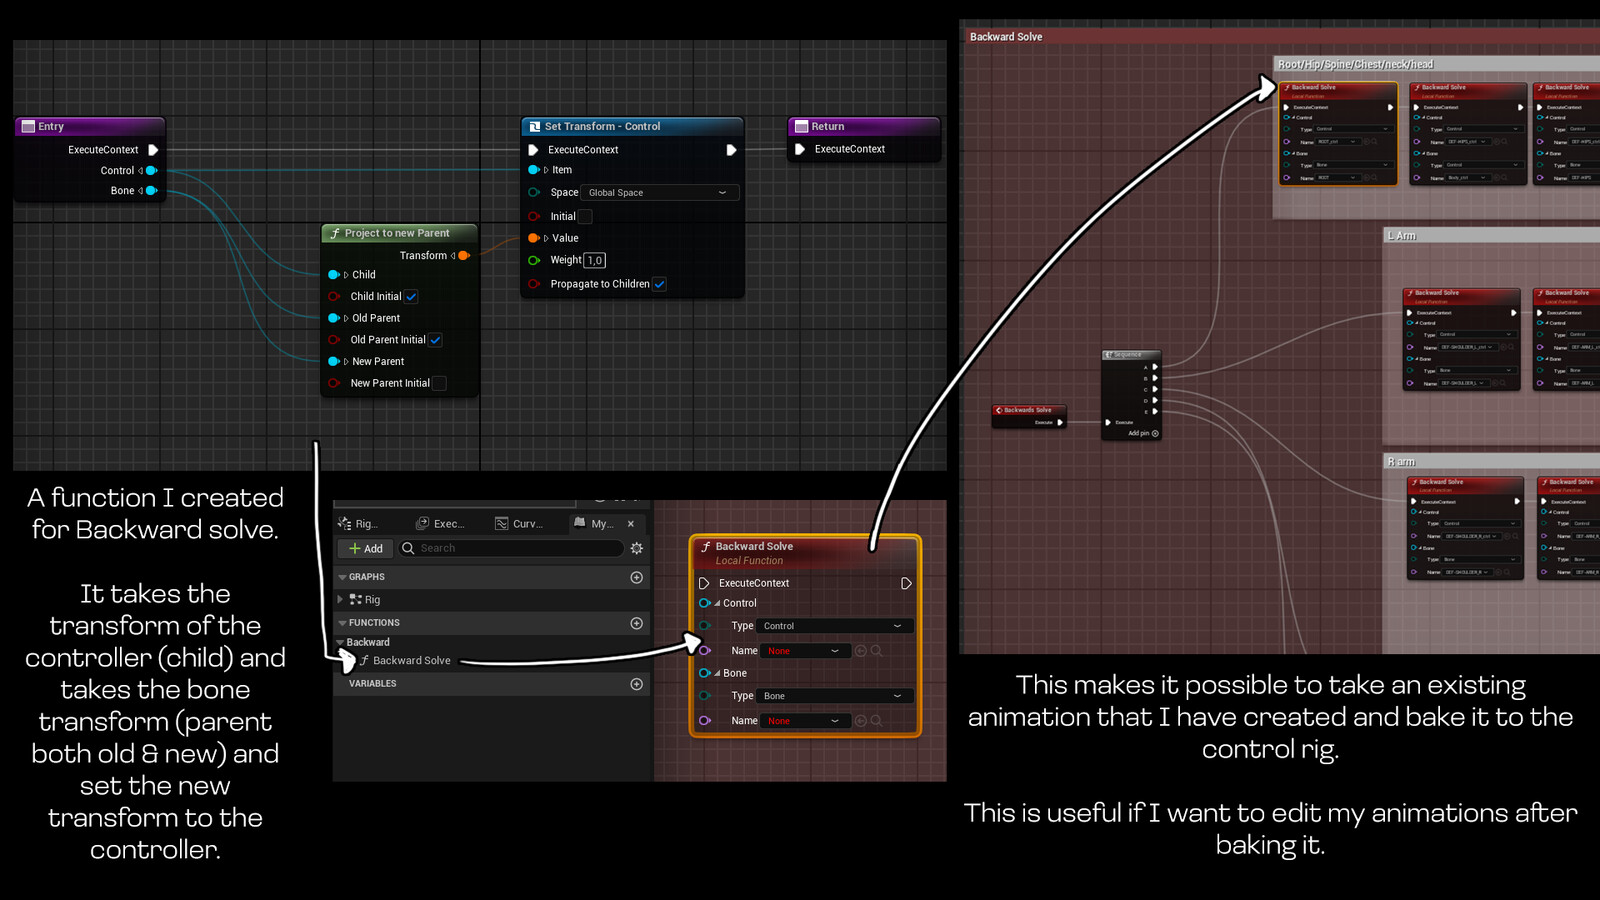The height and width of the screenshot is (900, 1600).
Task: Open Bone Name dropdown showing None
Action: (806, 721)
